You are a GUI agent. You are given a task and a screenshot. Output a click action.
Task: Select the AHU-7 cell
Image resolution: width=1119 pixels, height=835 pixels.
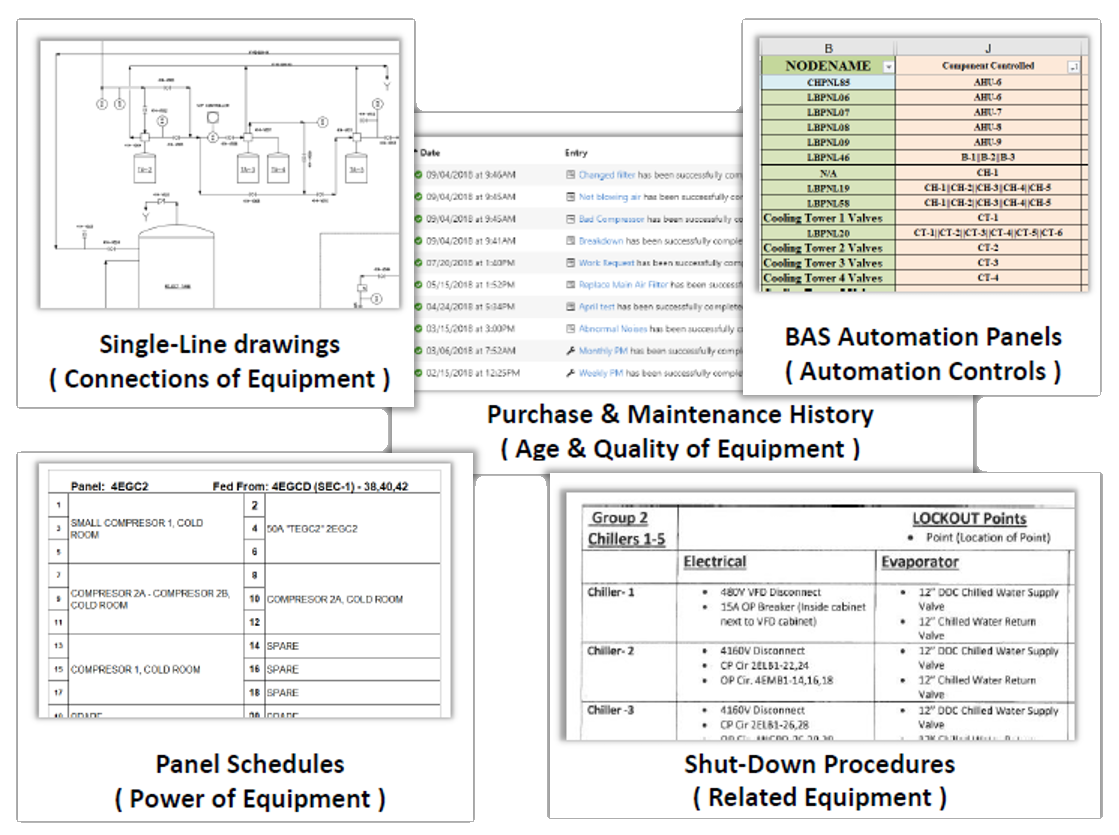click(988, 112)
